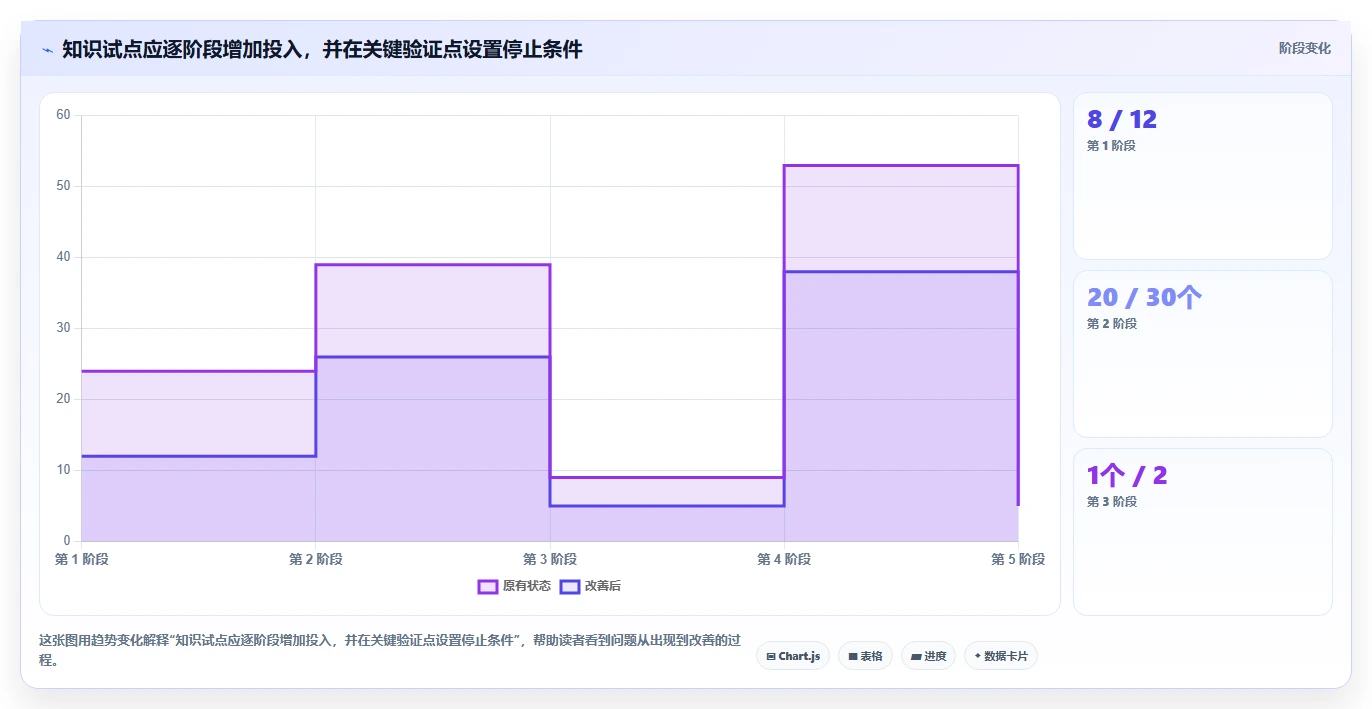
Task: Click the 改善后 blue legend swatch
Action: coord(570,586)
